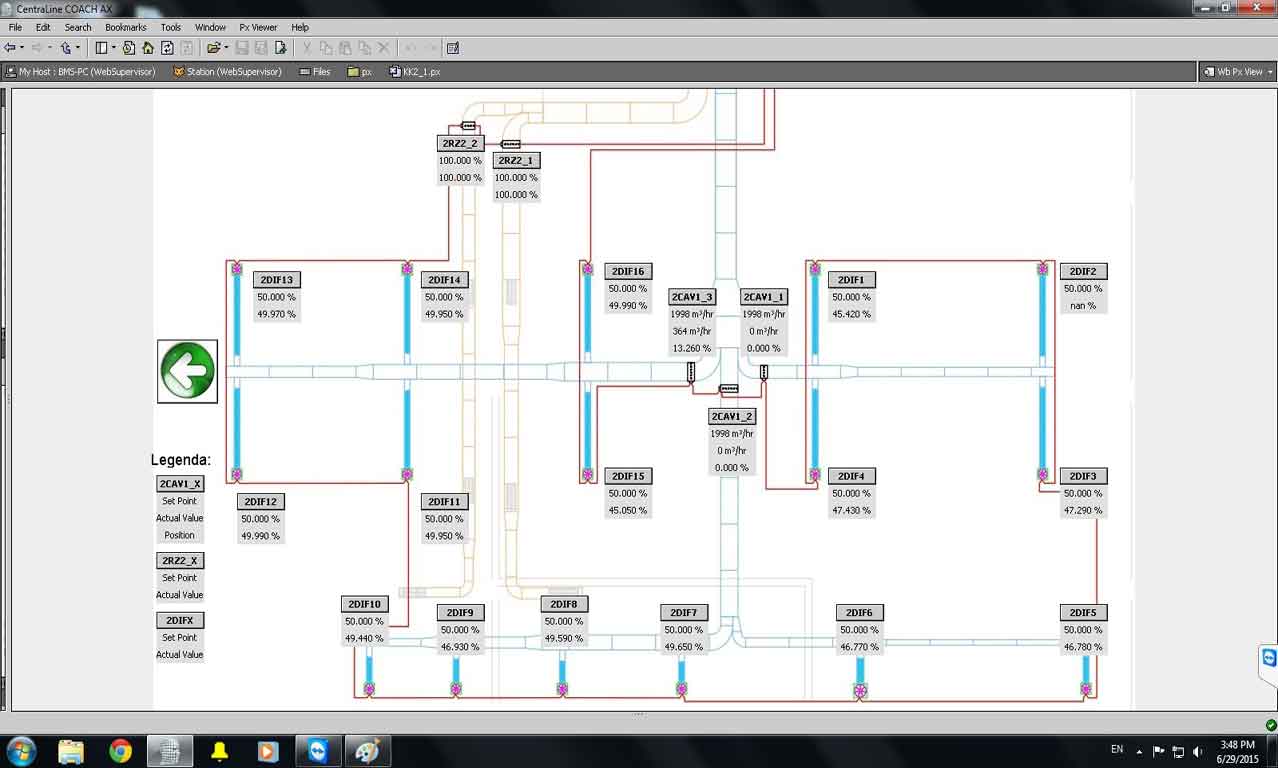
Task: Click the 2CAV1_2 label box
Action: (x=732, y=416)
